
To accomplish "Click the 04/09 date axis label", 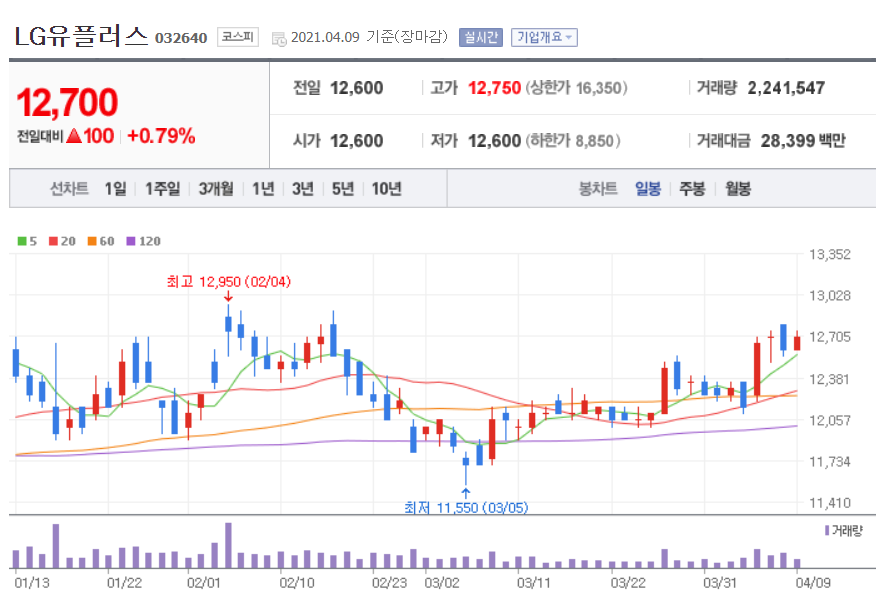I will (813, 583).
